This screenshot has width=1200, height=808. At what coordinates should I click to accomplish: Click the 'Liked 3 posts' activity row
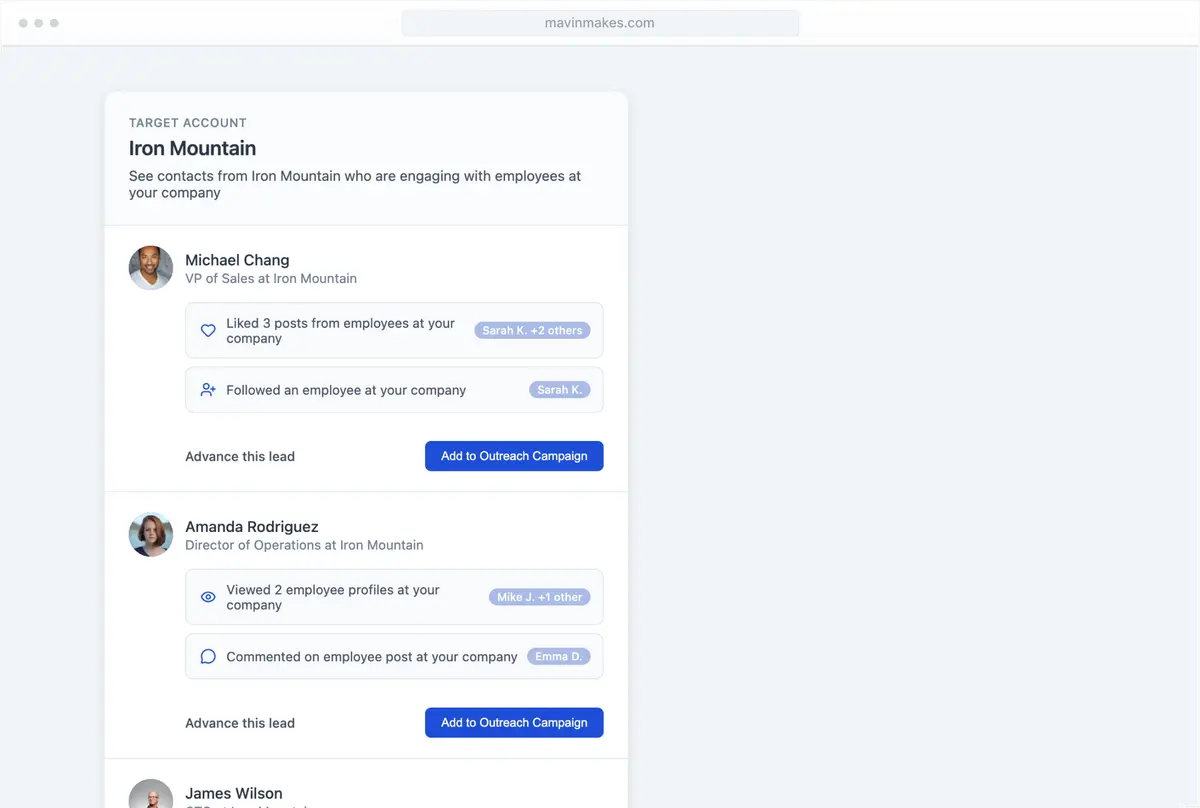340,331
